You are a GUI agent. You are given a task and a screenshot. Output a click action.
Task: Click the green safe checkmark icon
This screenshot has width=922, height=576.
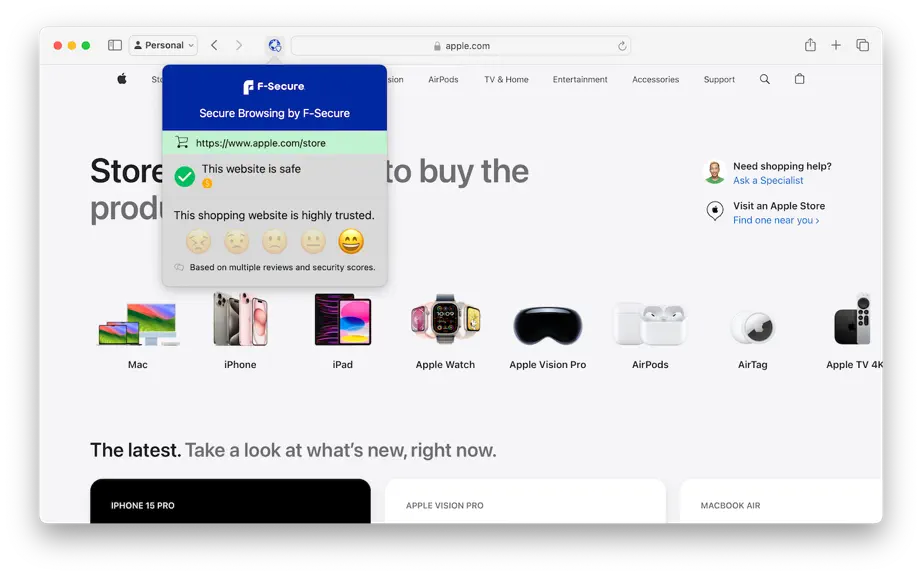[185, 176]
